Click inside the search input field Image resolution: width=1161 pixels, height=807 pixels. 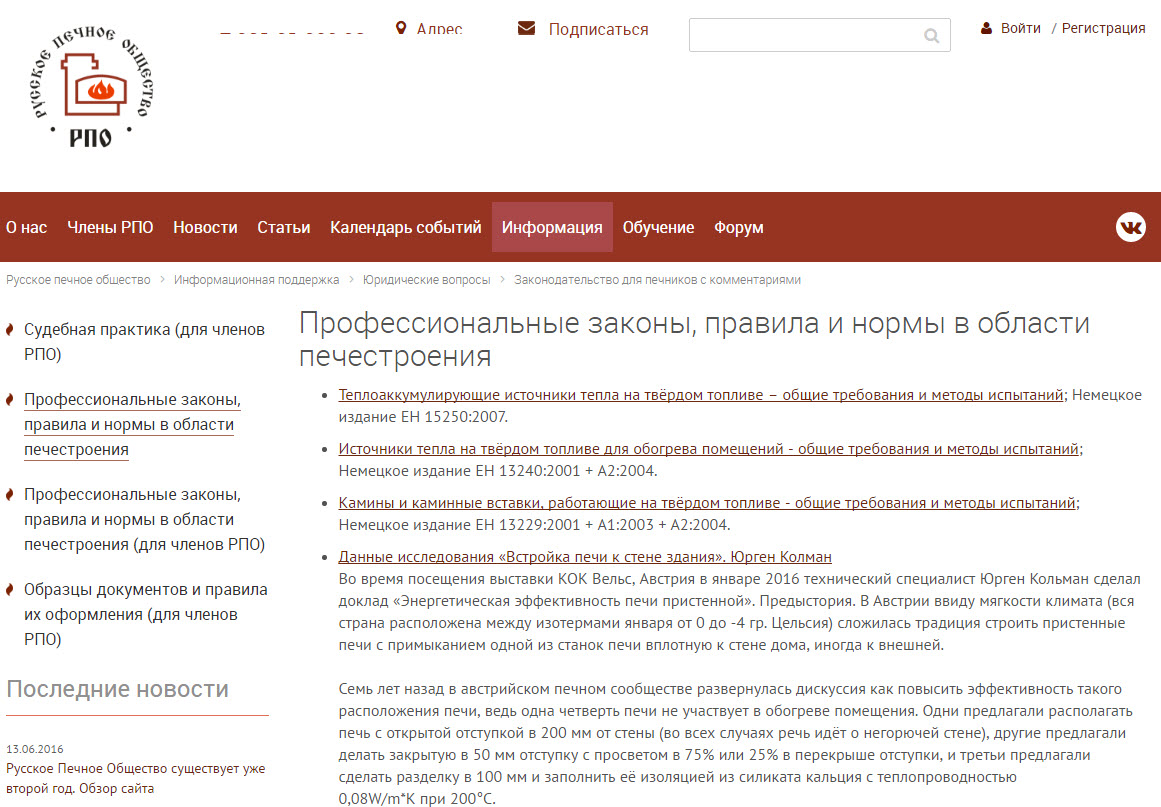click(805, 36)
